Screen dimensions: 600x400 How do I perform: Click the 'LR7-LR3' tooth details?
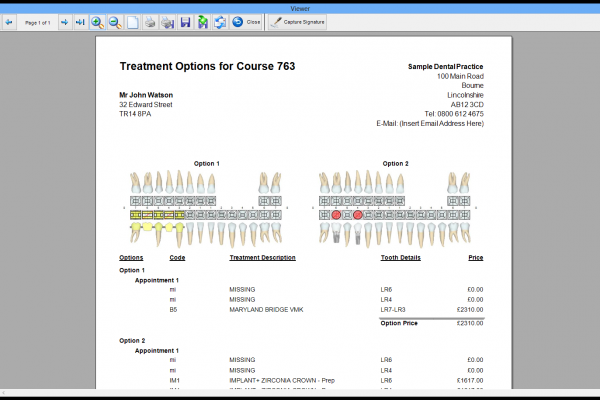[x=393, y=309]
